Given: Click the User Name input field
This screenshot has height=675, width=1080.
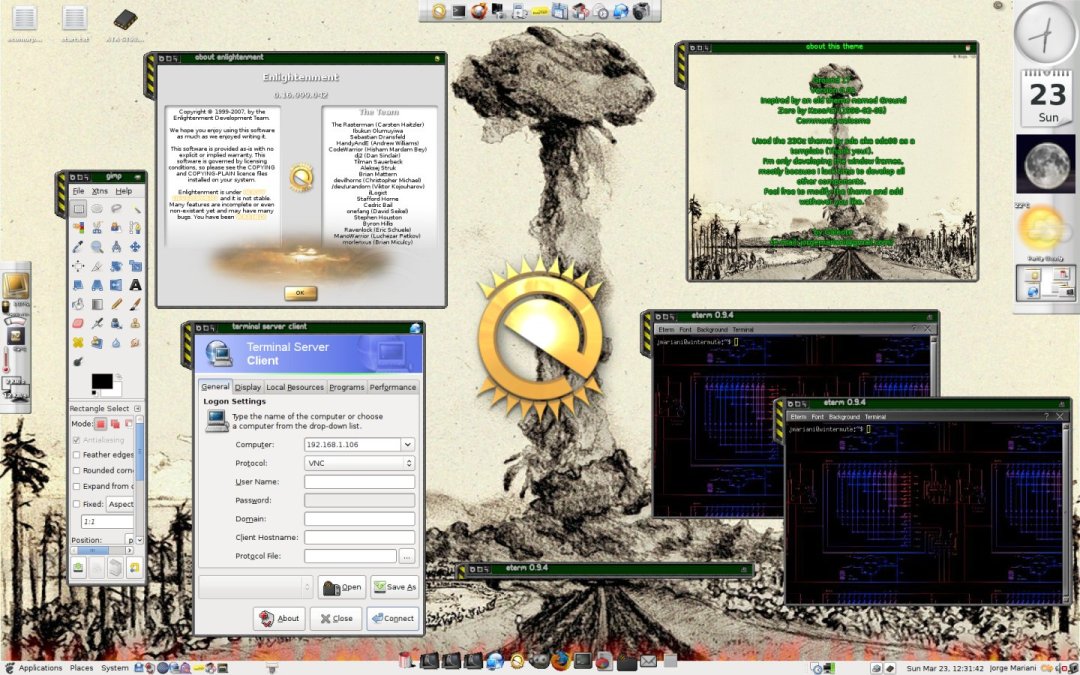Looking at the screenshot, I should point(360,482).
